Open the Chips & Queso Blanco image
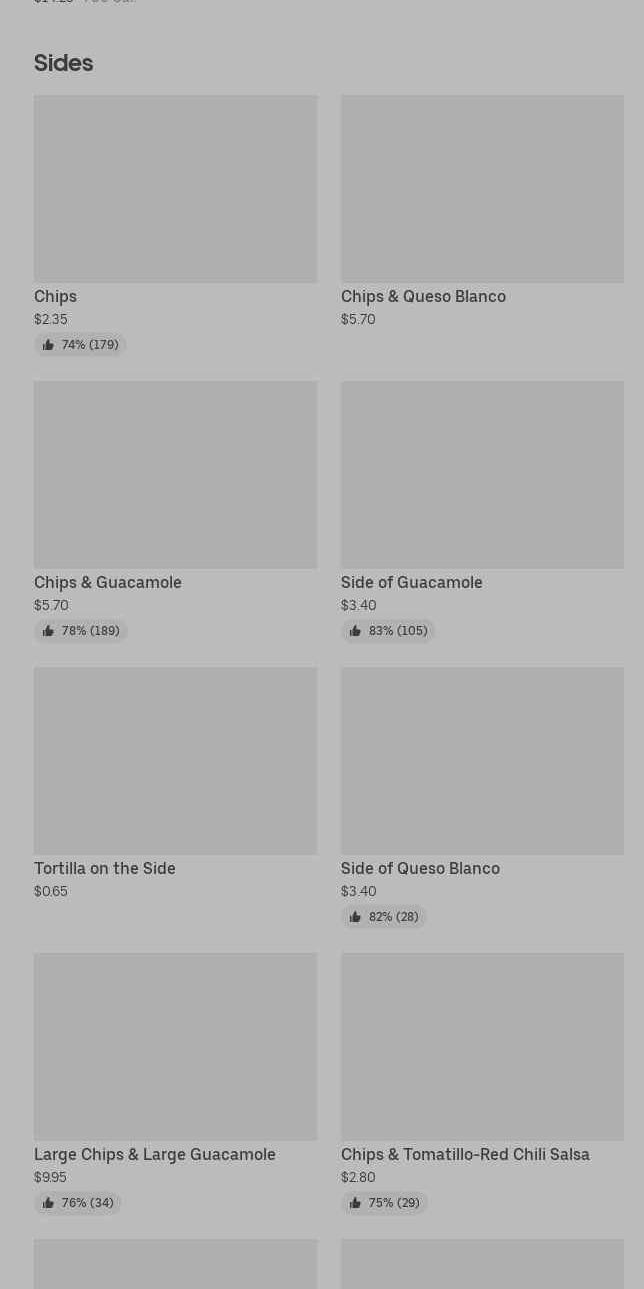The height and width of the screenshot is (1289, 644). tap(482, 189)
